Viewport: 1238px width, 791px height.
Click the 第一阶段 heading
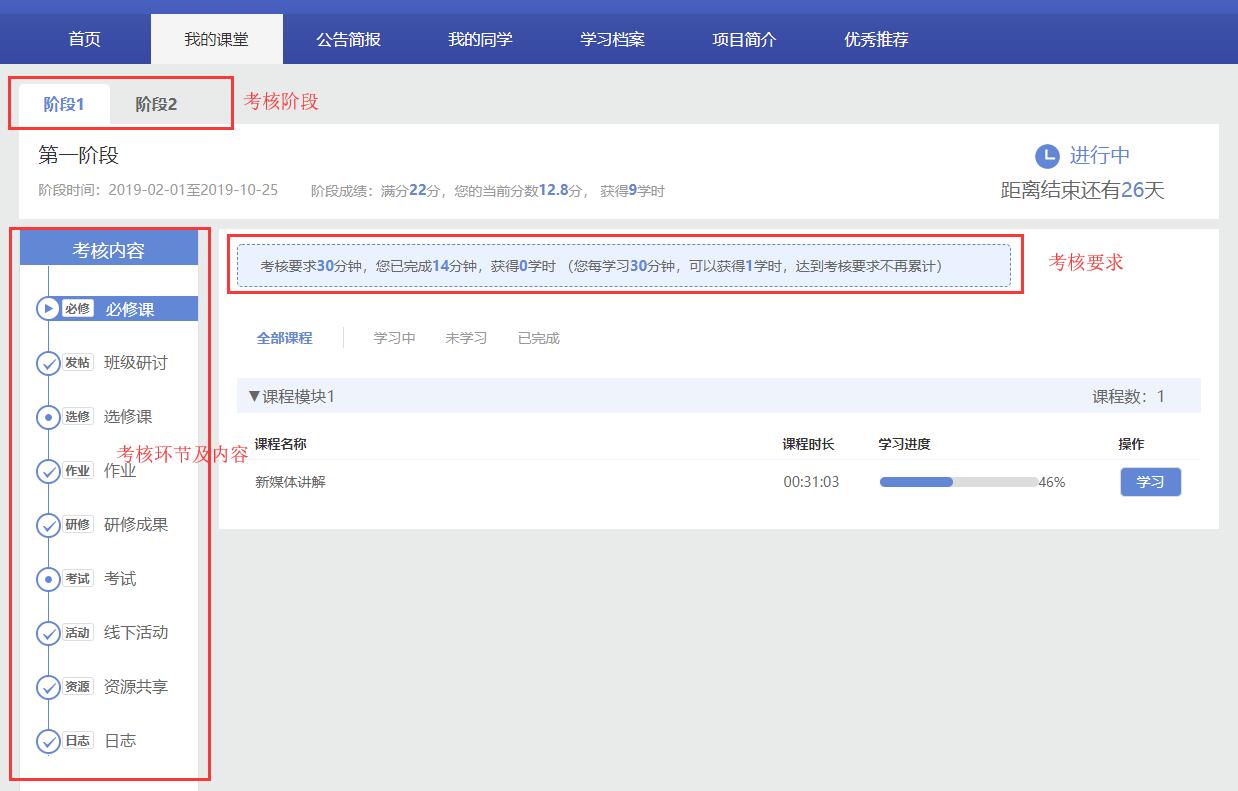pyautogui.click(x=79, y=156)
